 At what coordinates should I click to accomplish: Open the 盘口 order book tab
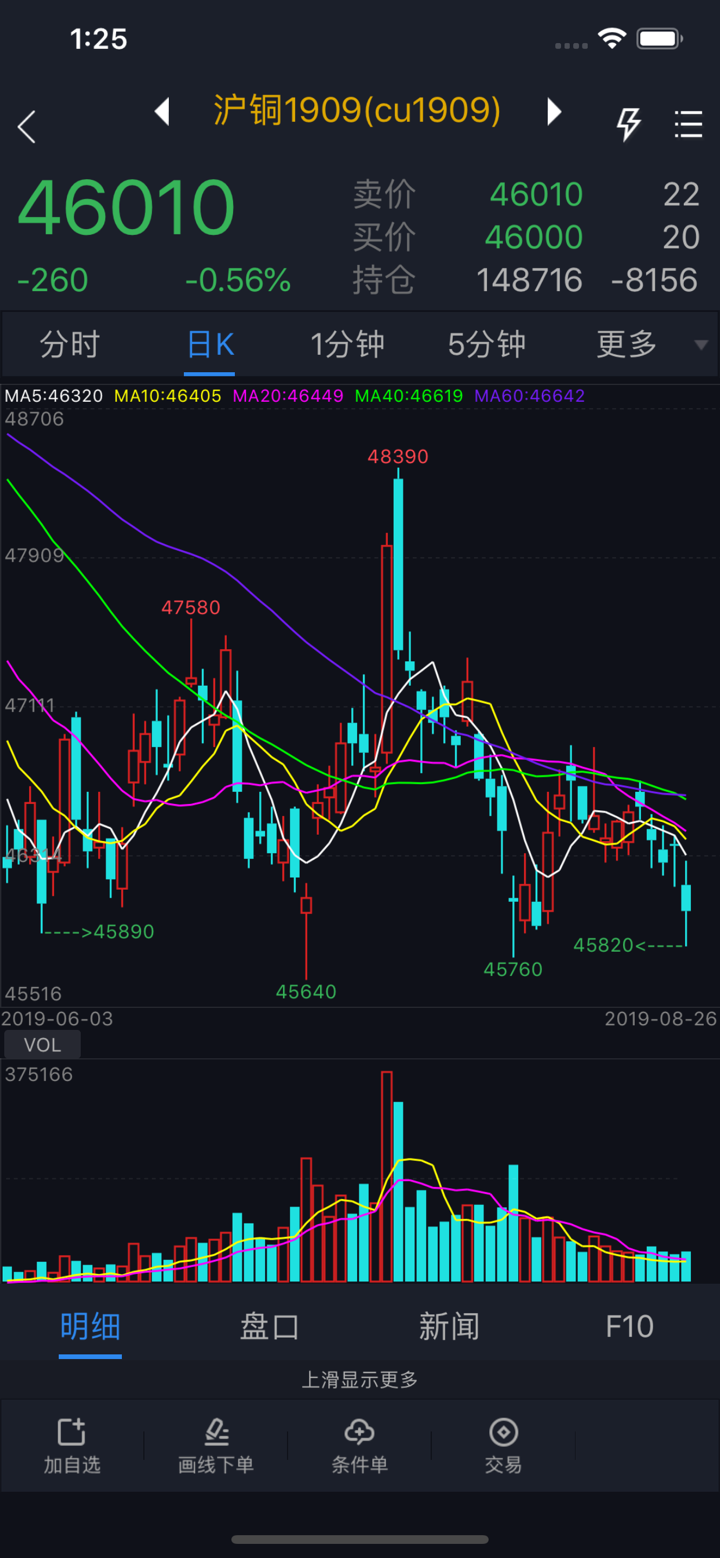click(269, 1327)
